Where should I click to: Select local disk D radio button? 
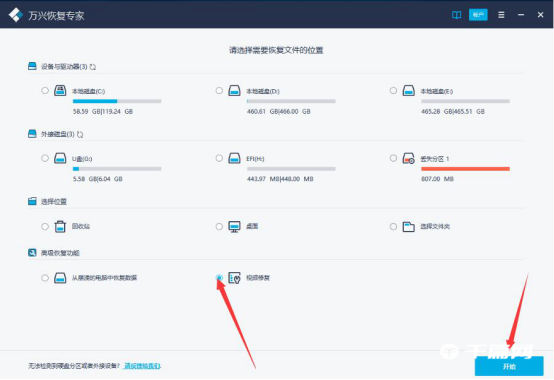coord(219,90)
